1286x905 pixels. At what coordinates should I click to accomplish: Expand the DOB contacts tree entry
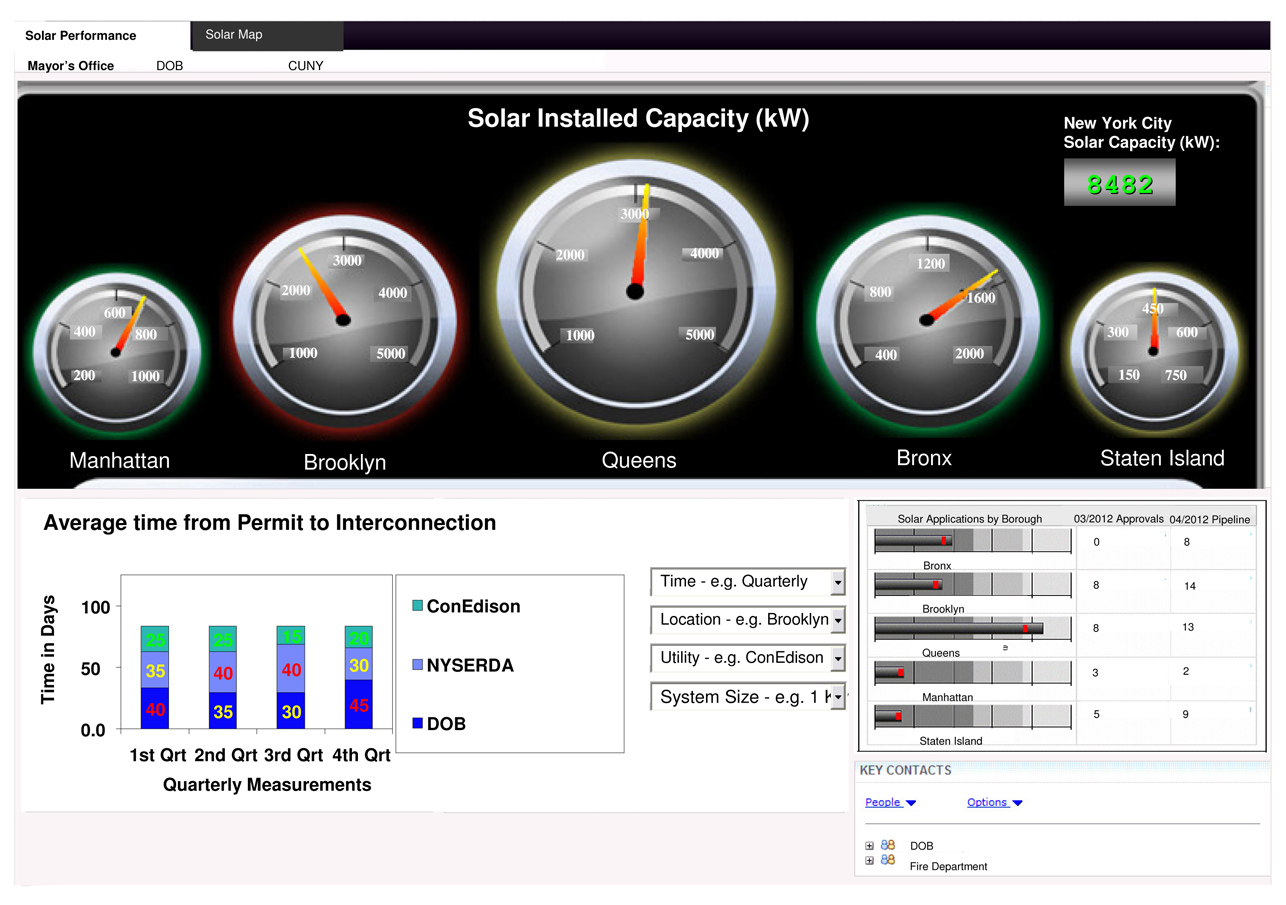(869, 845)
